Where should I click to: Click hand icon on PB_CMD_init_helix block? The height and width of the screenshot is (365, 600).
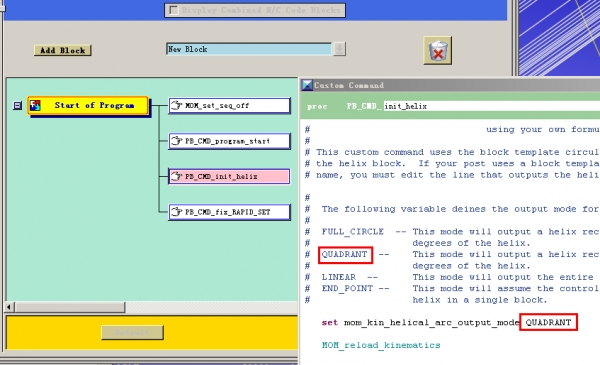[176, 176]
